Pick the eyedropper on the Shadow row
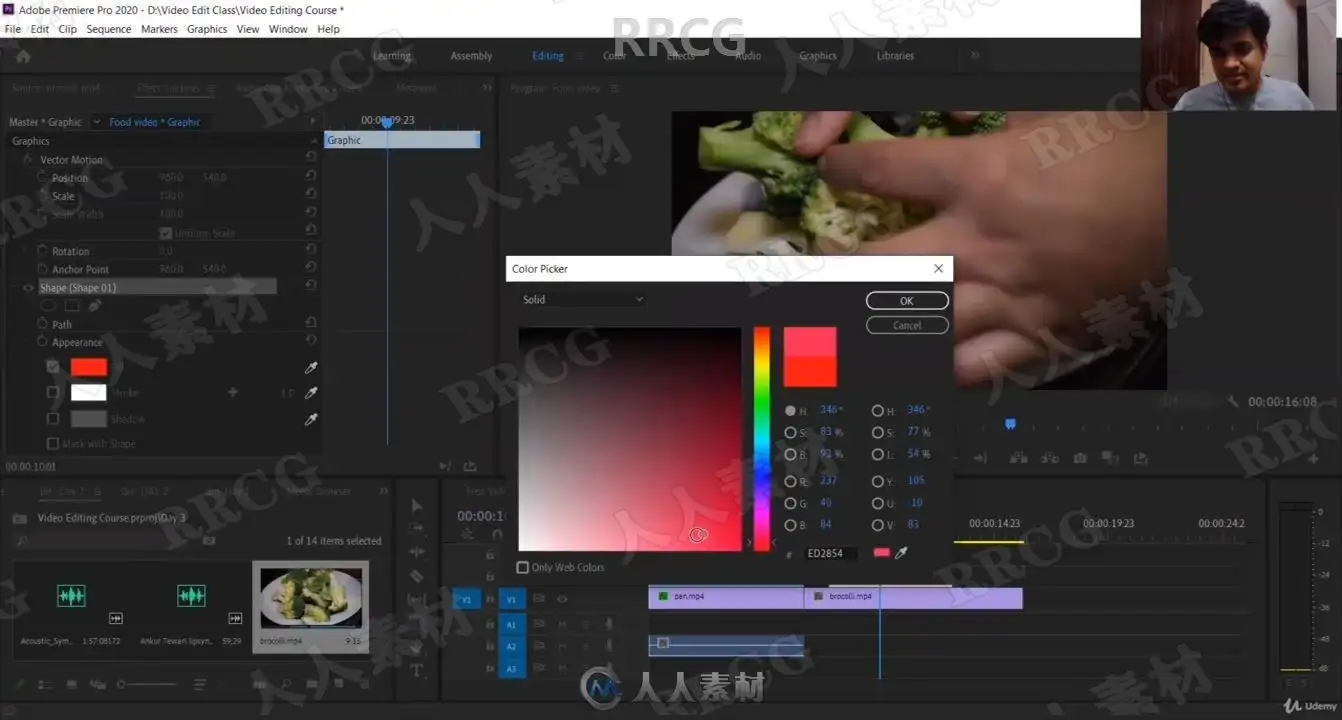The height and width of the screenshot is (720, 1342). tap(311, 420)
